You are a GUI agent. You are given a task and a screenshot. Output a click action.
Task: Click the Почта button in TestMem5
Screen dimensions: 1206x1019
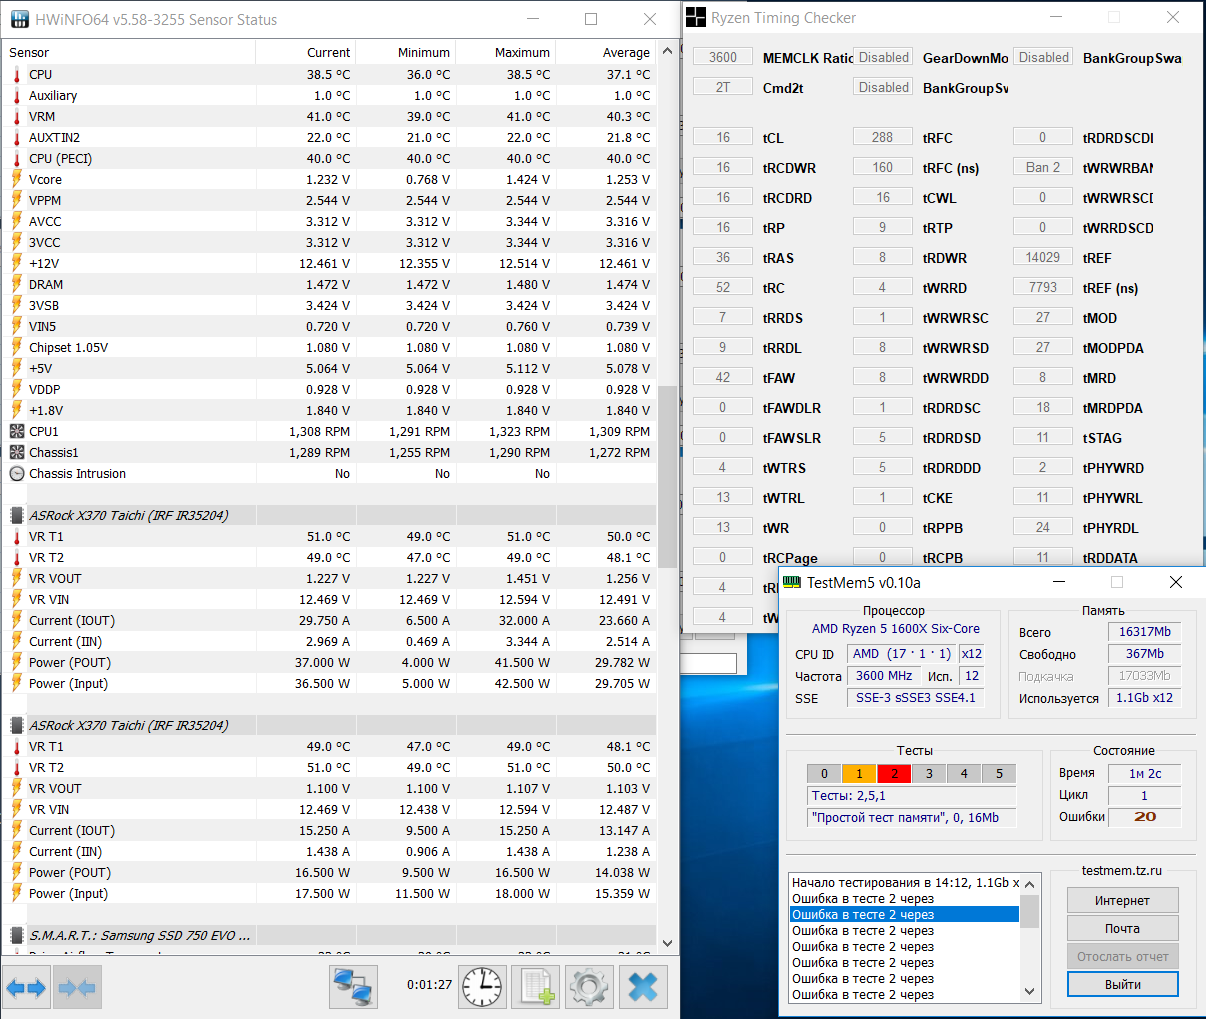point(1122,928)
